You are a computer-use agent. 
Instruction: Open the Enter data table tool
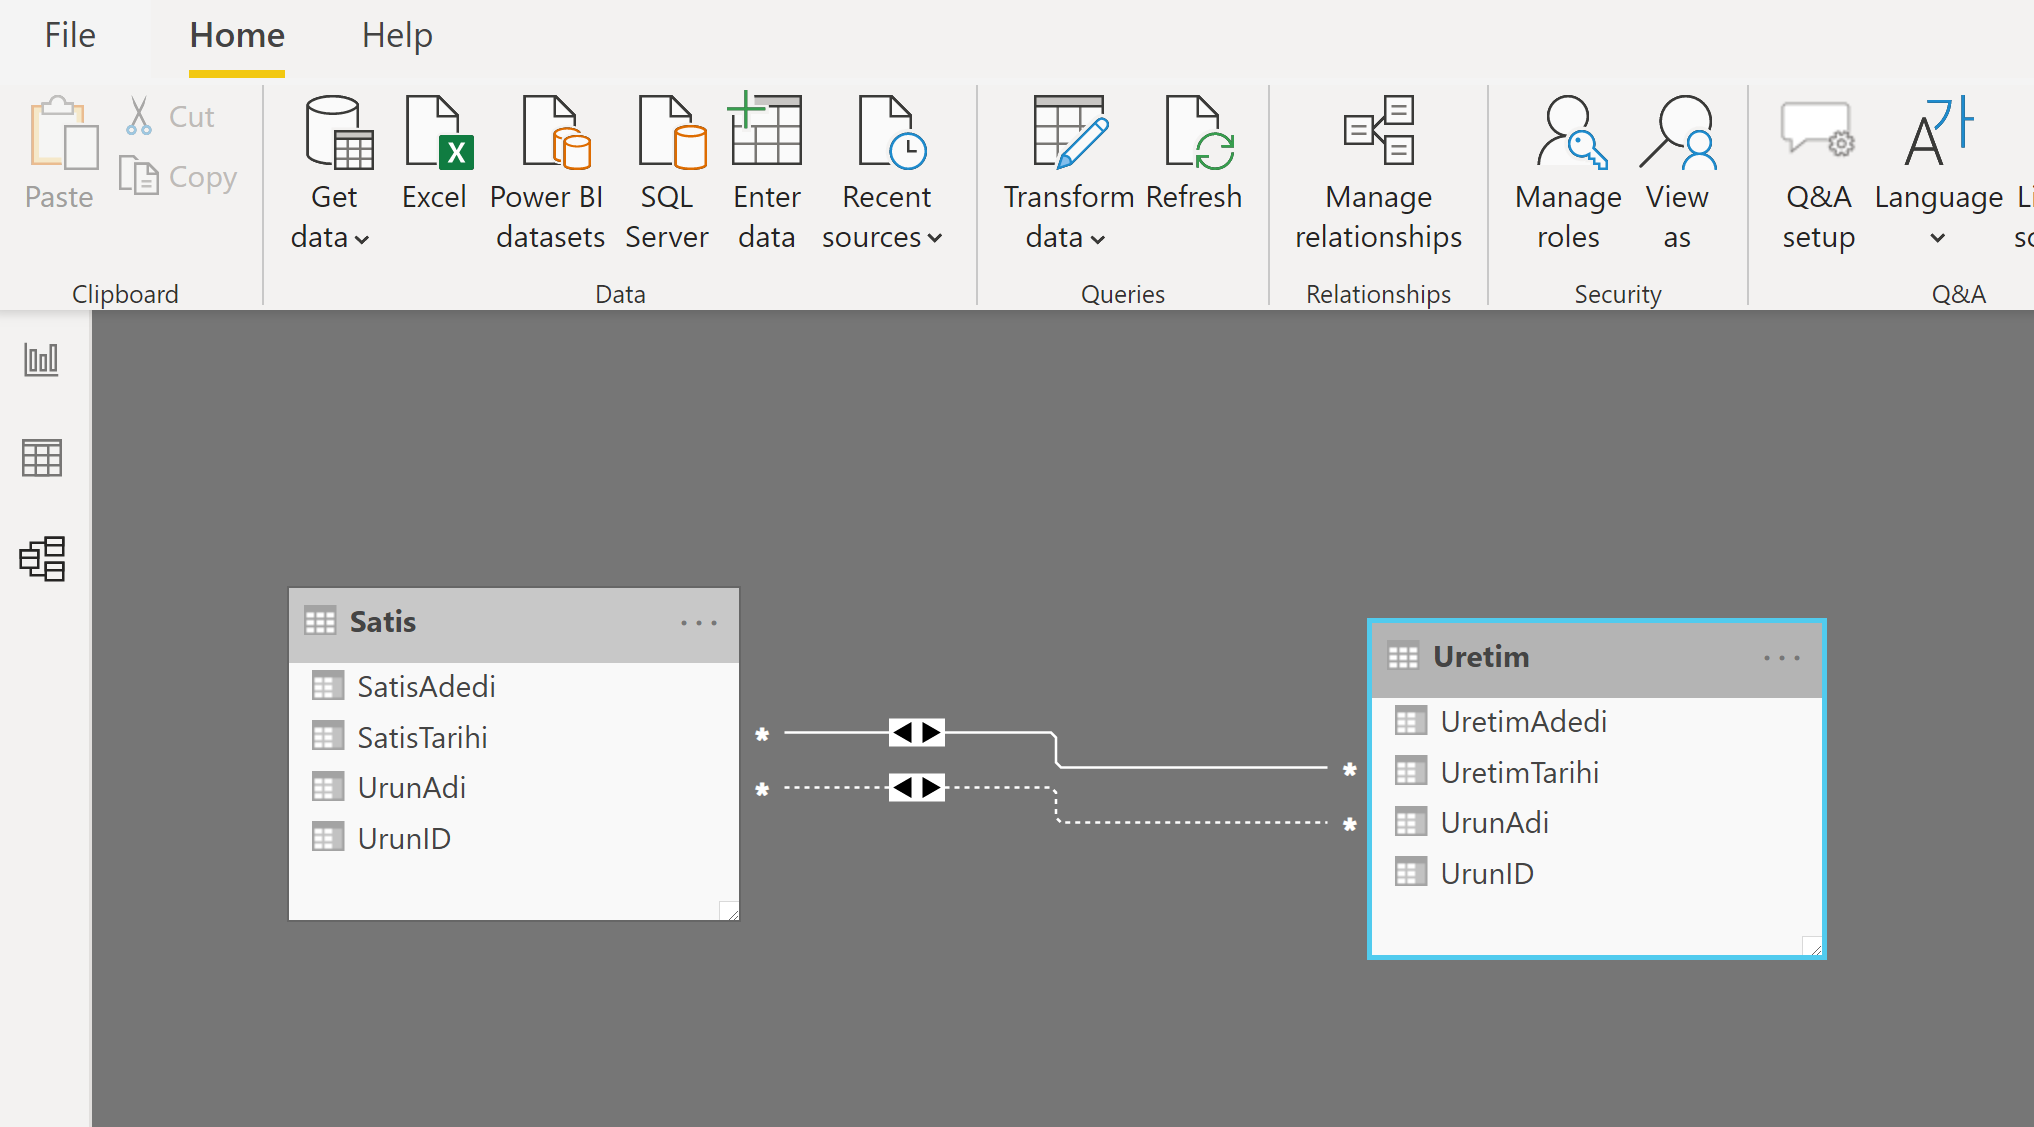tap(767, 173)
